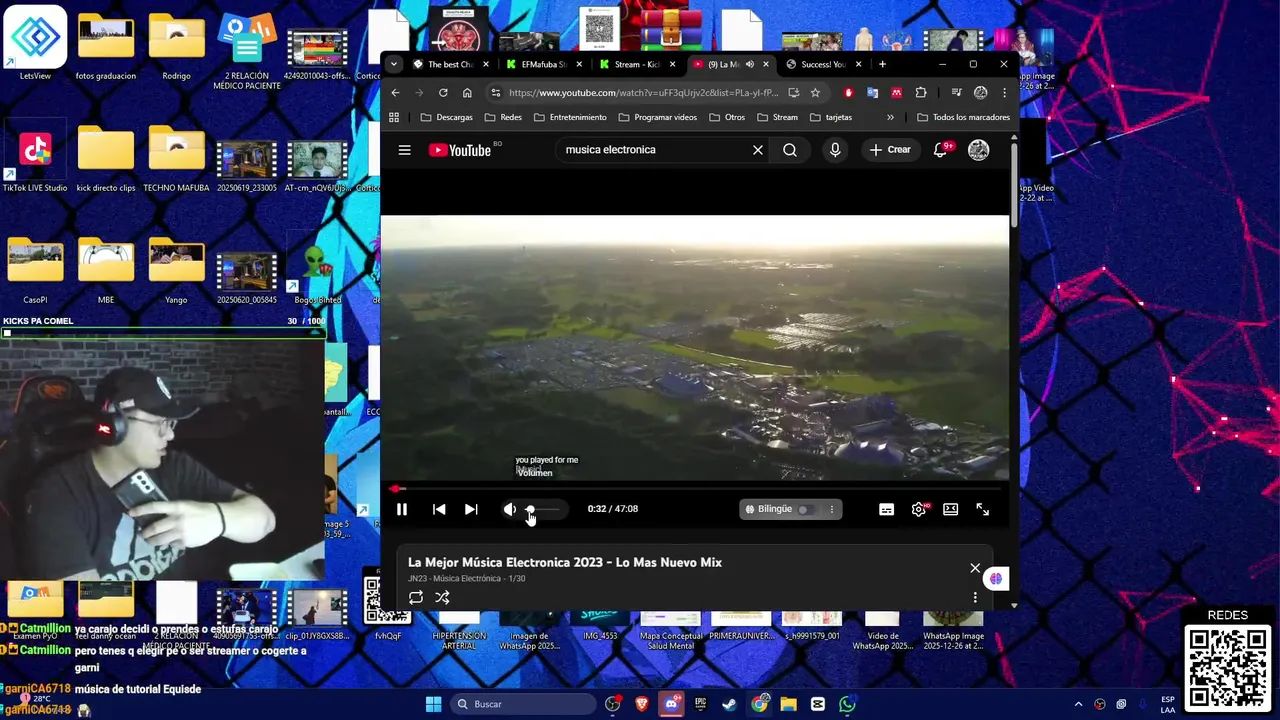Toggle subtitles in the player

point(886,509)
